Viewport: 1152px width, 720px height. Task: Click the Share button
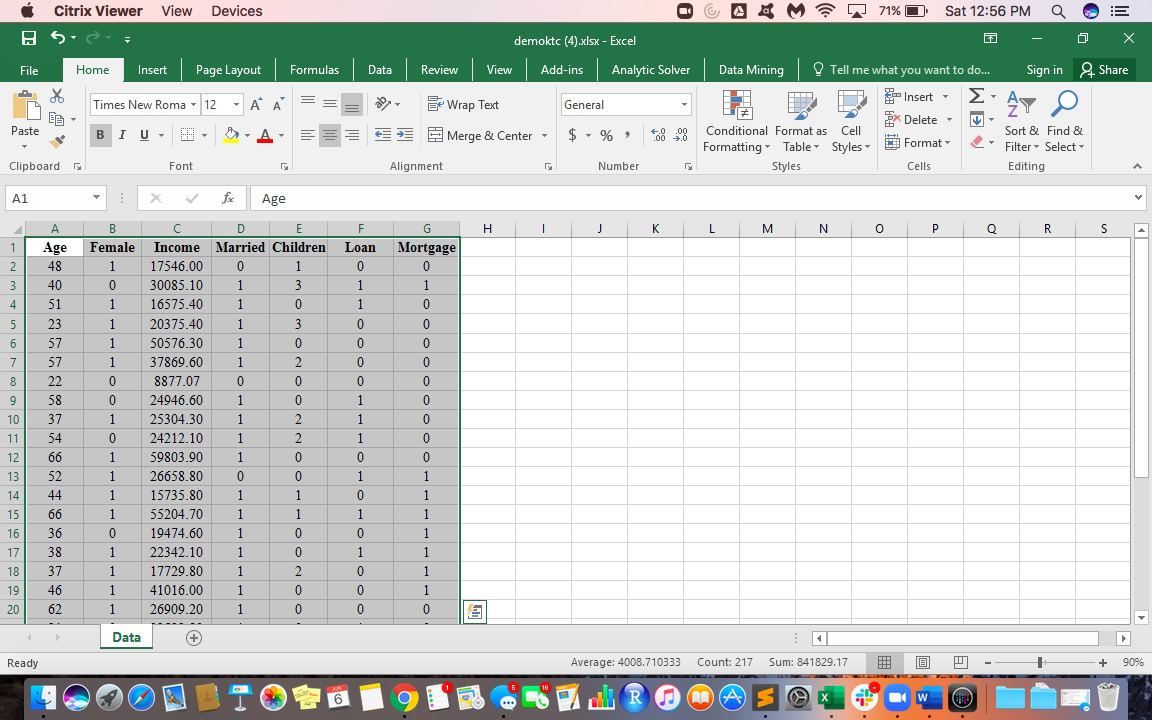pyautogui.click(x=1104, y=70)
